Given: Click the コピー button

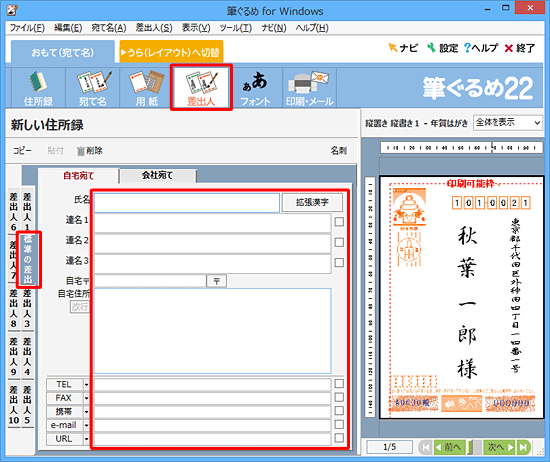Looking at the screenshot, I should pyautogui.click(x=22, y=151).
